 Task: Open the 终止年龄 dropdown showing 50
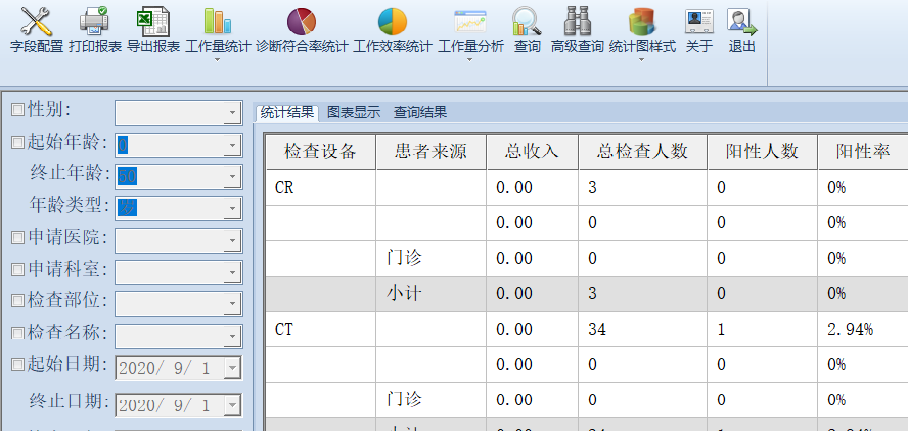[x=232, y=177]
